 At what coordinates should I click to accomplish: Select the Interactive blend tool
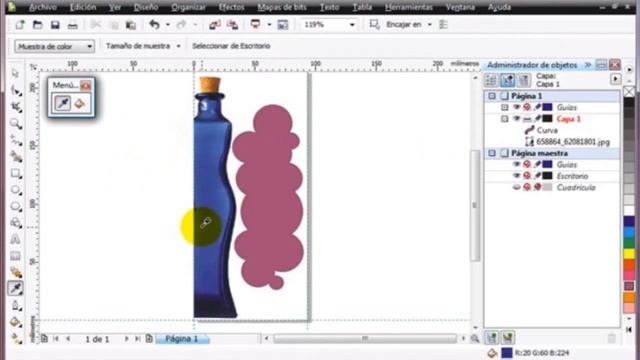[16, 272]
